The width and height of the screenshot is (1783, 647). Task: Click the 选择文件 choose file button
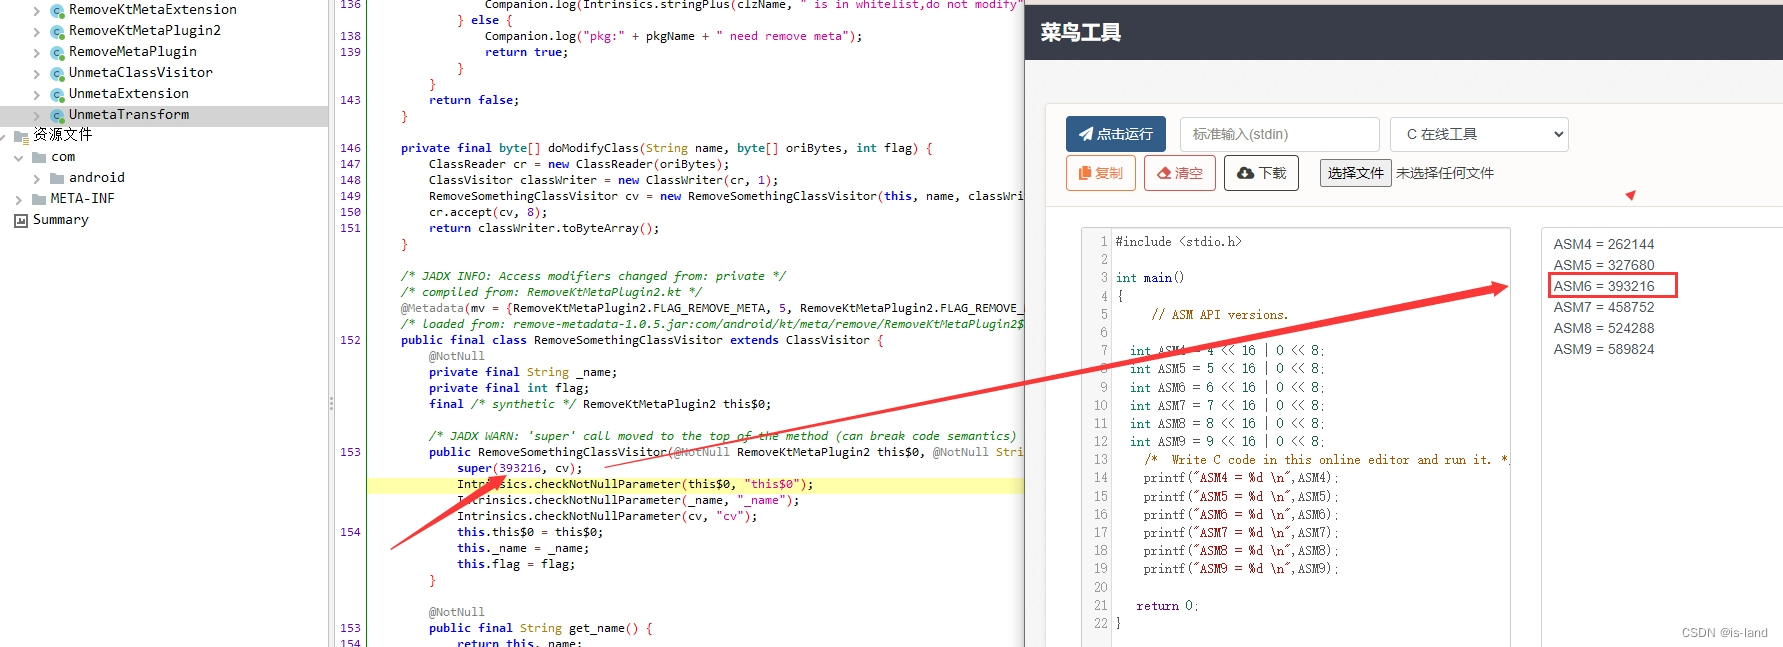(x=1355, y=173)
